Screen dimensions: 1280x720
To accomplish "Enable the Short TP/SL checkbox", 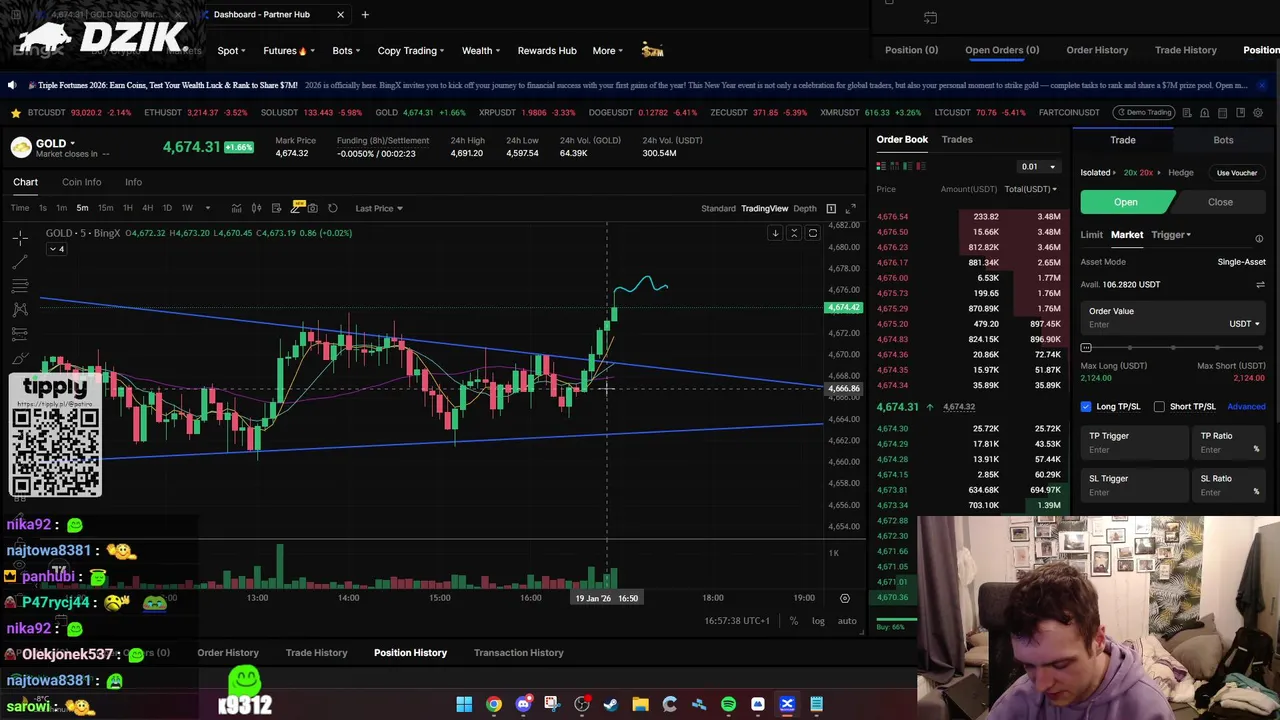I will [x=1159, y=407].
